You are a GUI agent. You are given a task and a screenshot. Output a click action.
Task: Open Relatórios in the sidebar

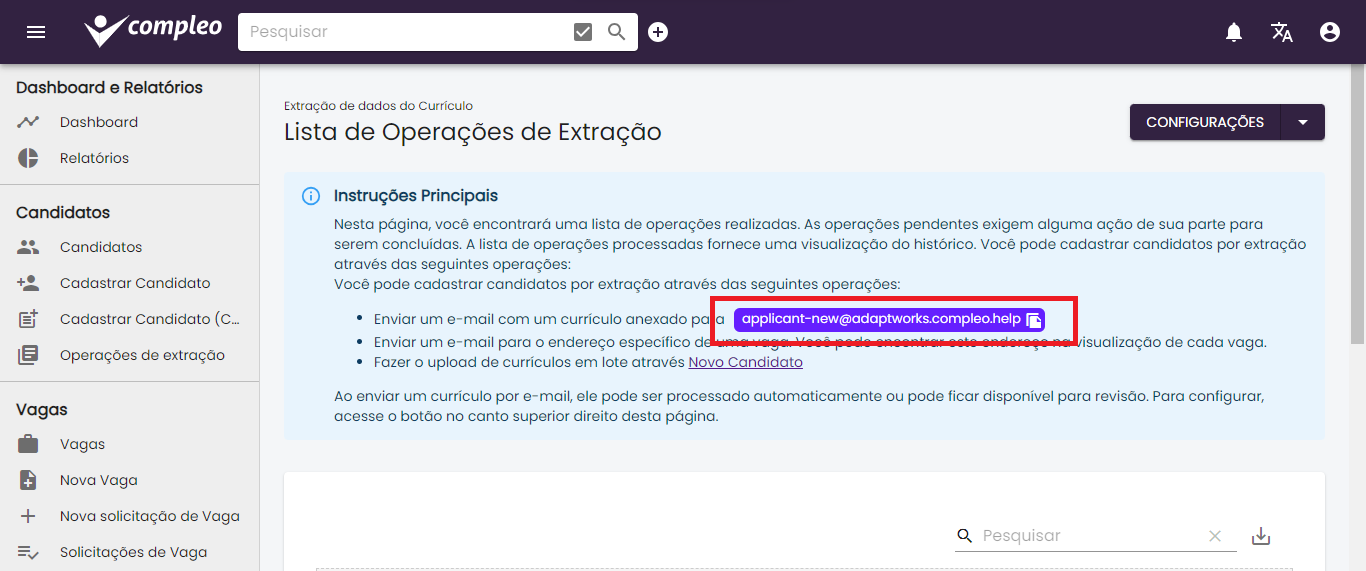click(x=94, y=158)
